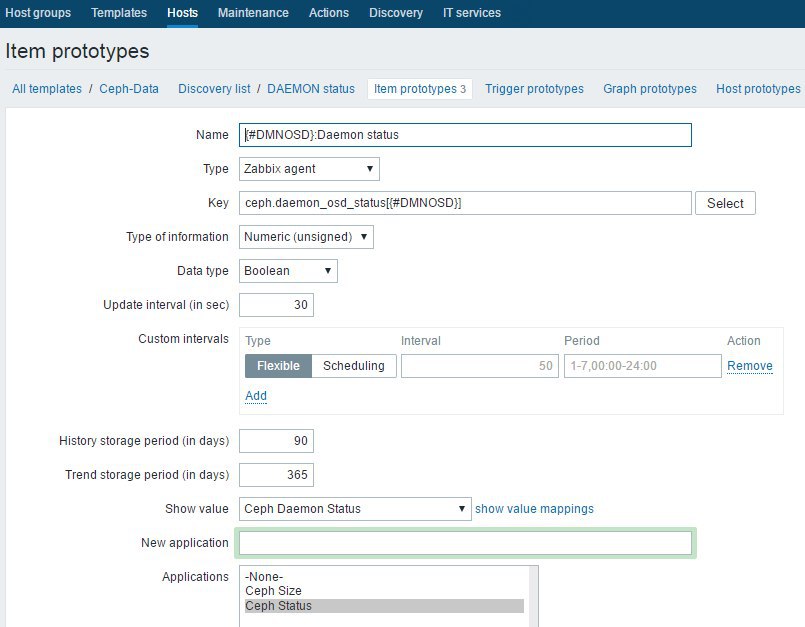The height and width of the screenshot is (627, 805).
Task: Open the Discovery menu item
Action: pyautogui.click(x=395, y=13)
